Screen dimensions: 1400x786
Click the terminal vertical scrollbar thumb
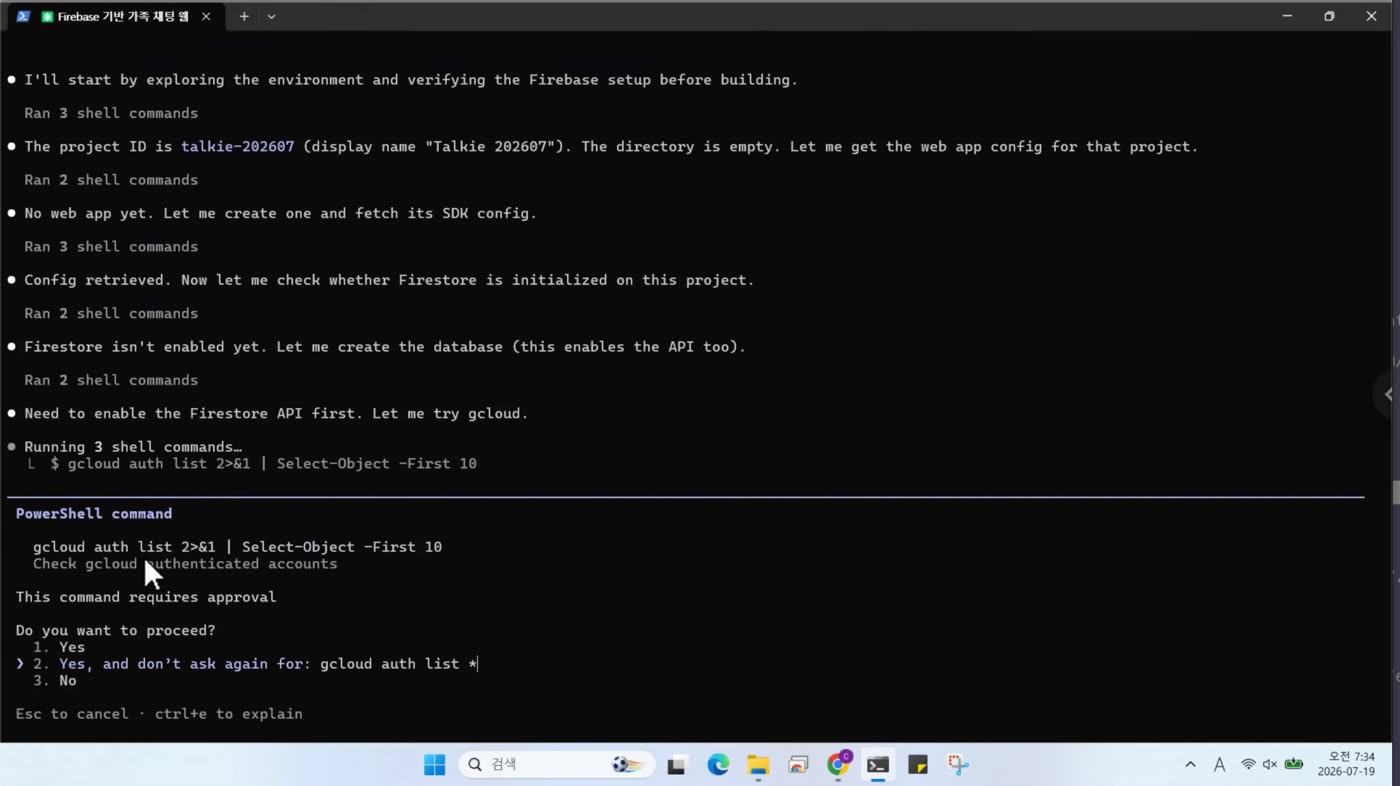[1395, 492]
